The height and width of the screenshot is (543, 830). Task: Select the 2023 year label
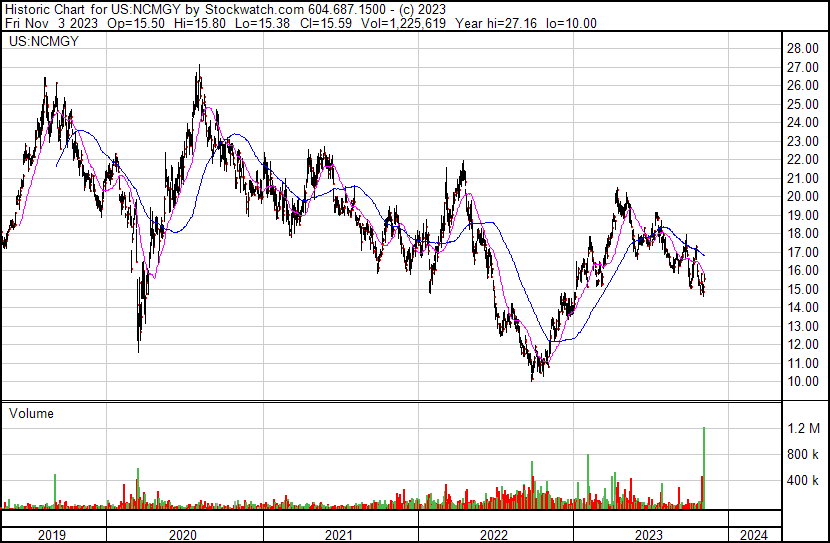649,535
